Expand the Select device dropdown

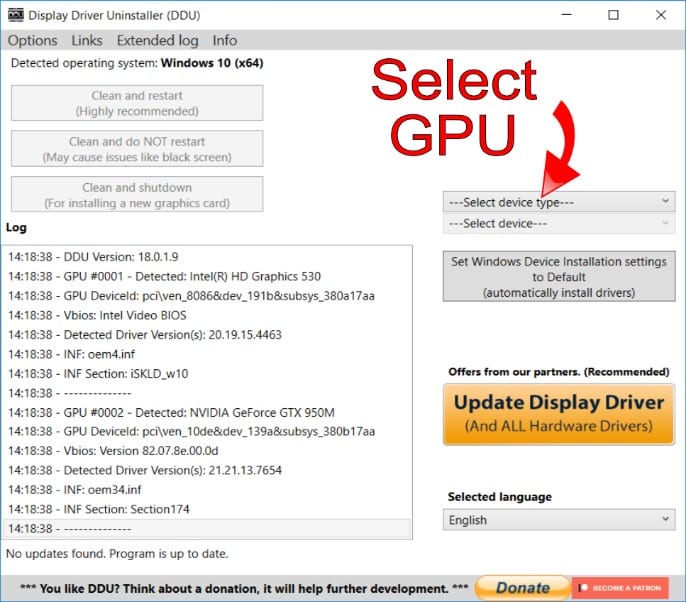tap(559, 224)
